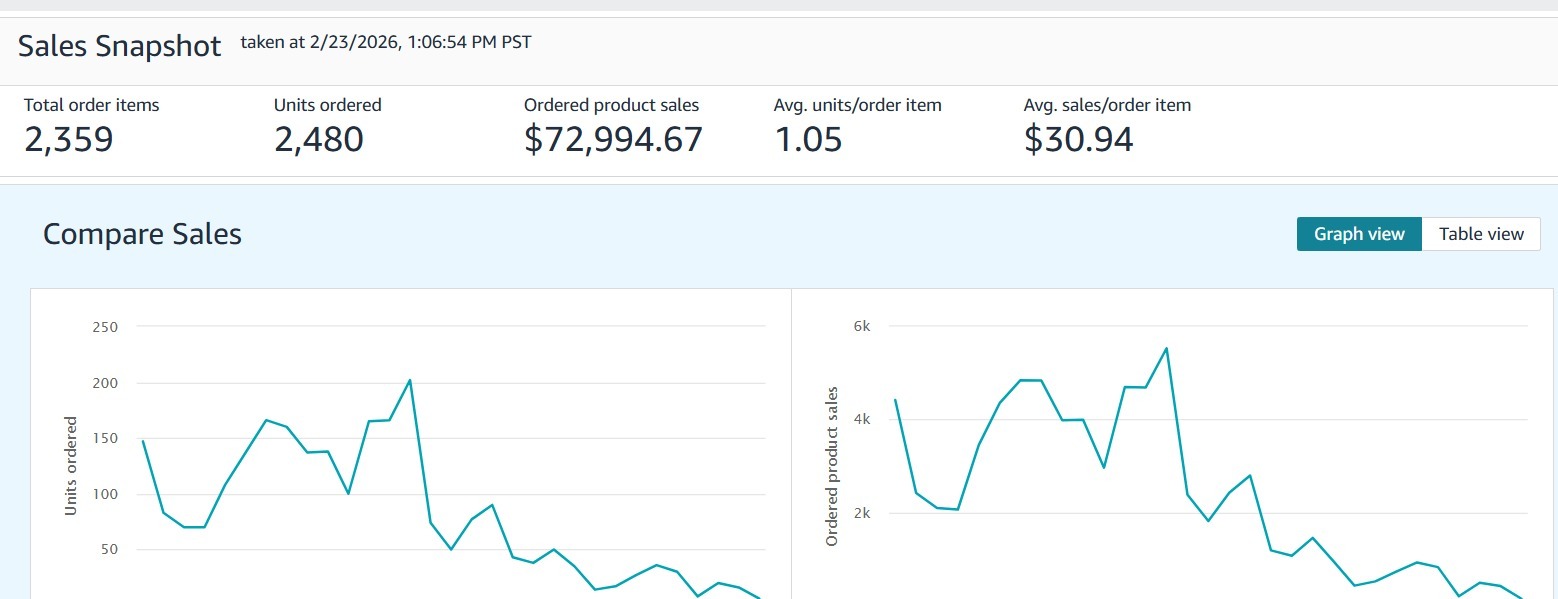Click the Compare Sales heading

[142, 234]
